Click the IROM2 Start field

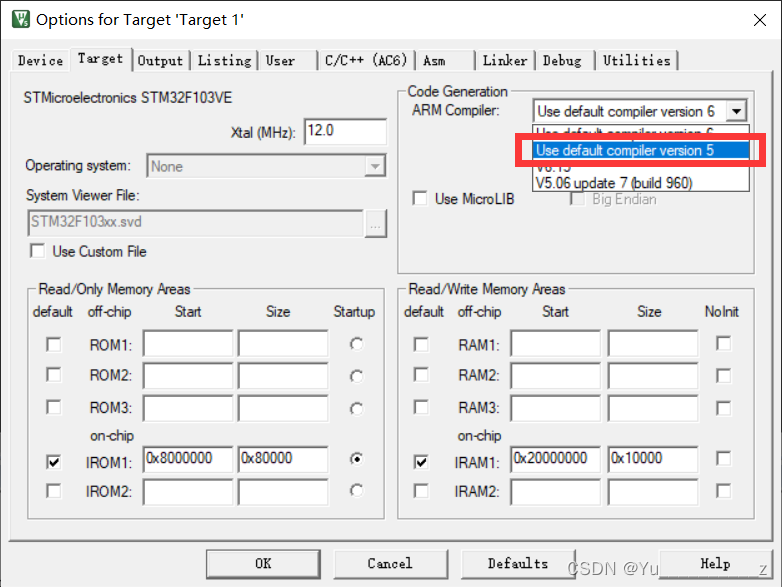click(188, 492)
